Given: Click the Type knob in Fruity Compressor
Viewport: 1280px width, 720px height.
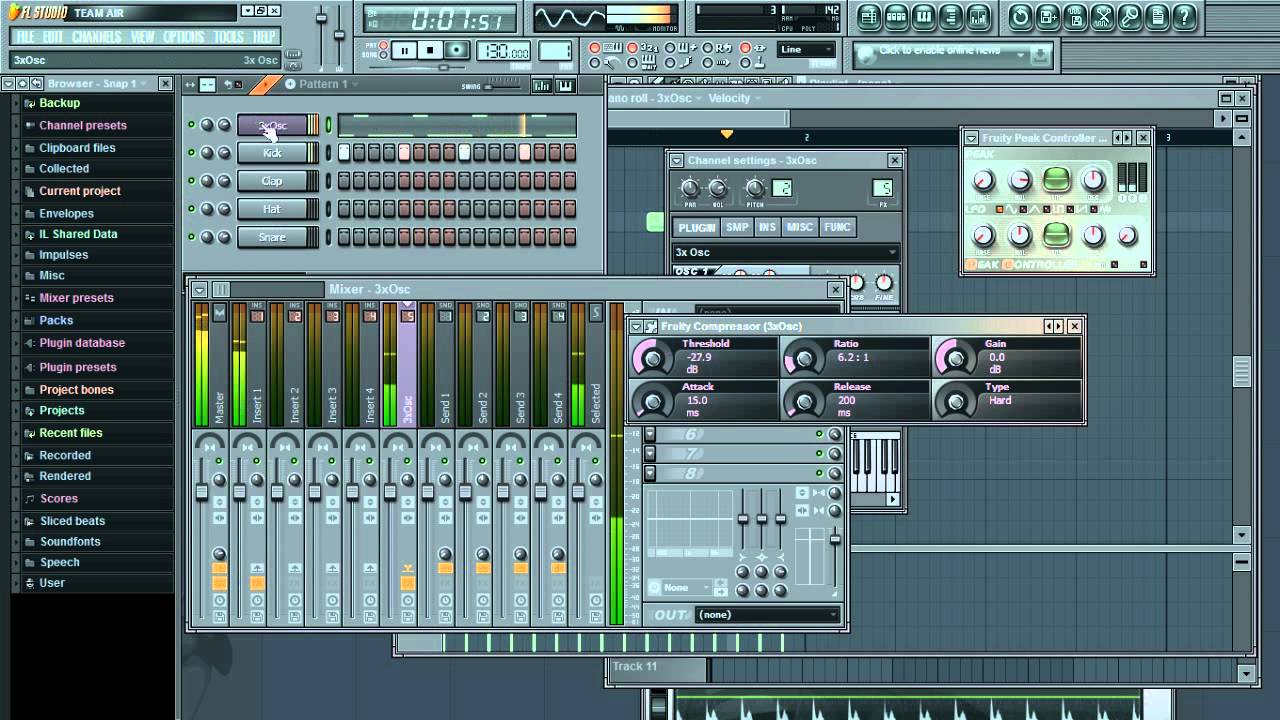Looking at the screenshot, I should (x=956, y=401).
